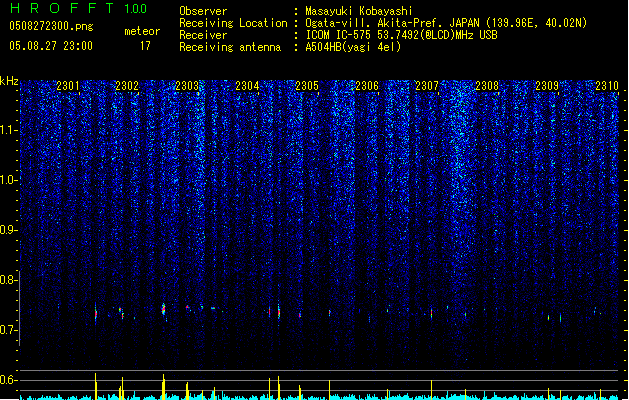The height and width of the screenshot is (400, 629).
Task: Click the 2310 time marker
Action: point(607,86)
